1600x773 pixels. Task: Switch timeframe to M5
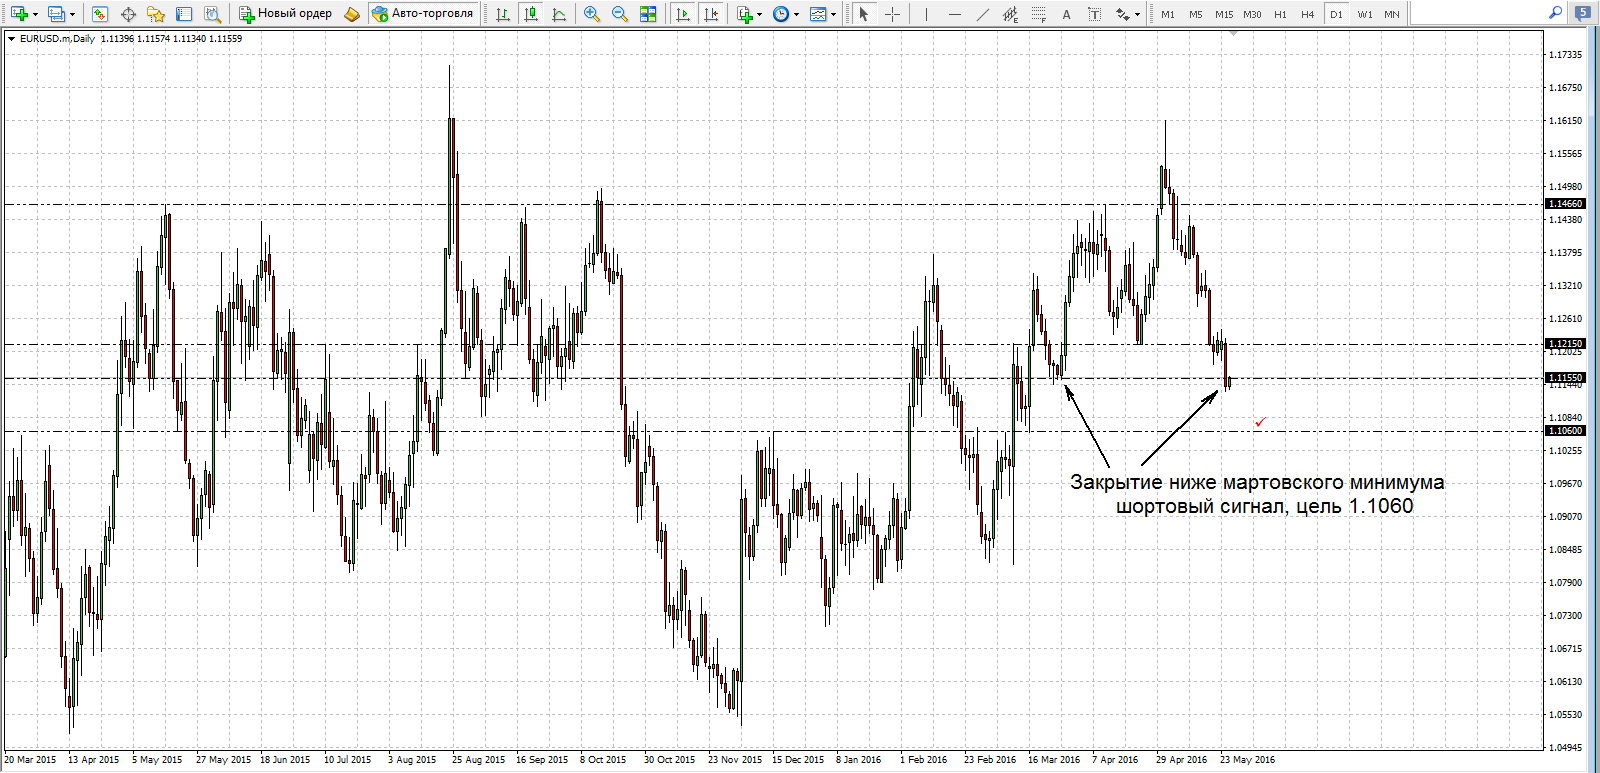[x=1196, y=14]
